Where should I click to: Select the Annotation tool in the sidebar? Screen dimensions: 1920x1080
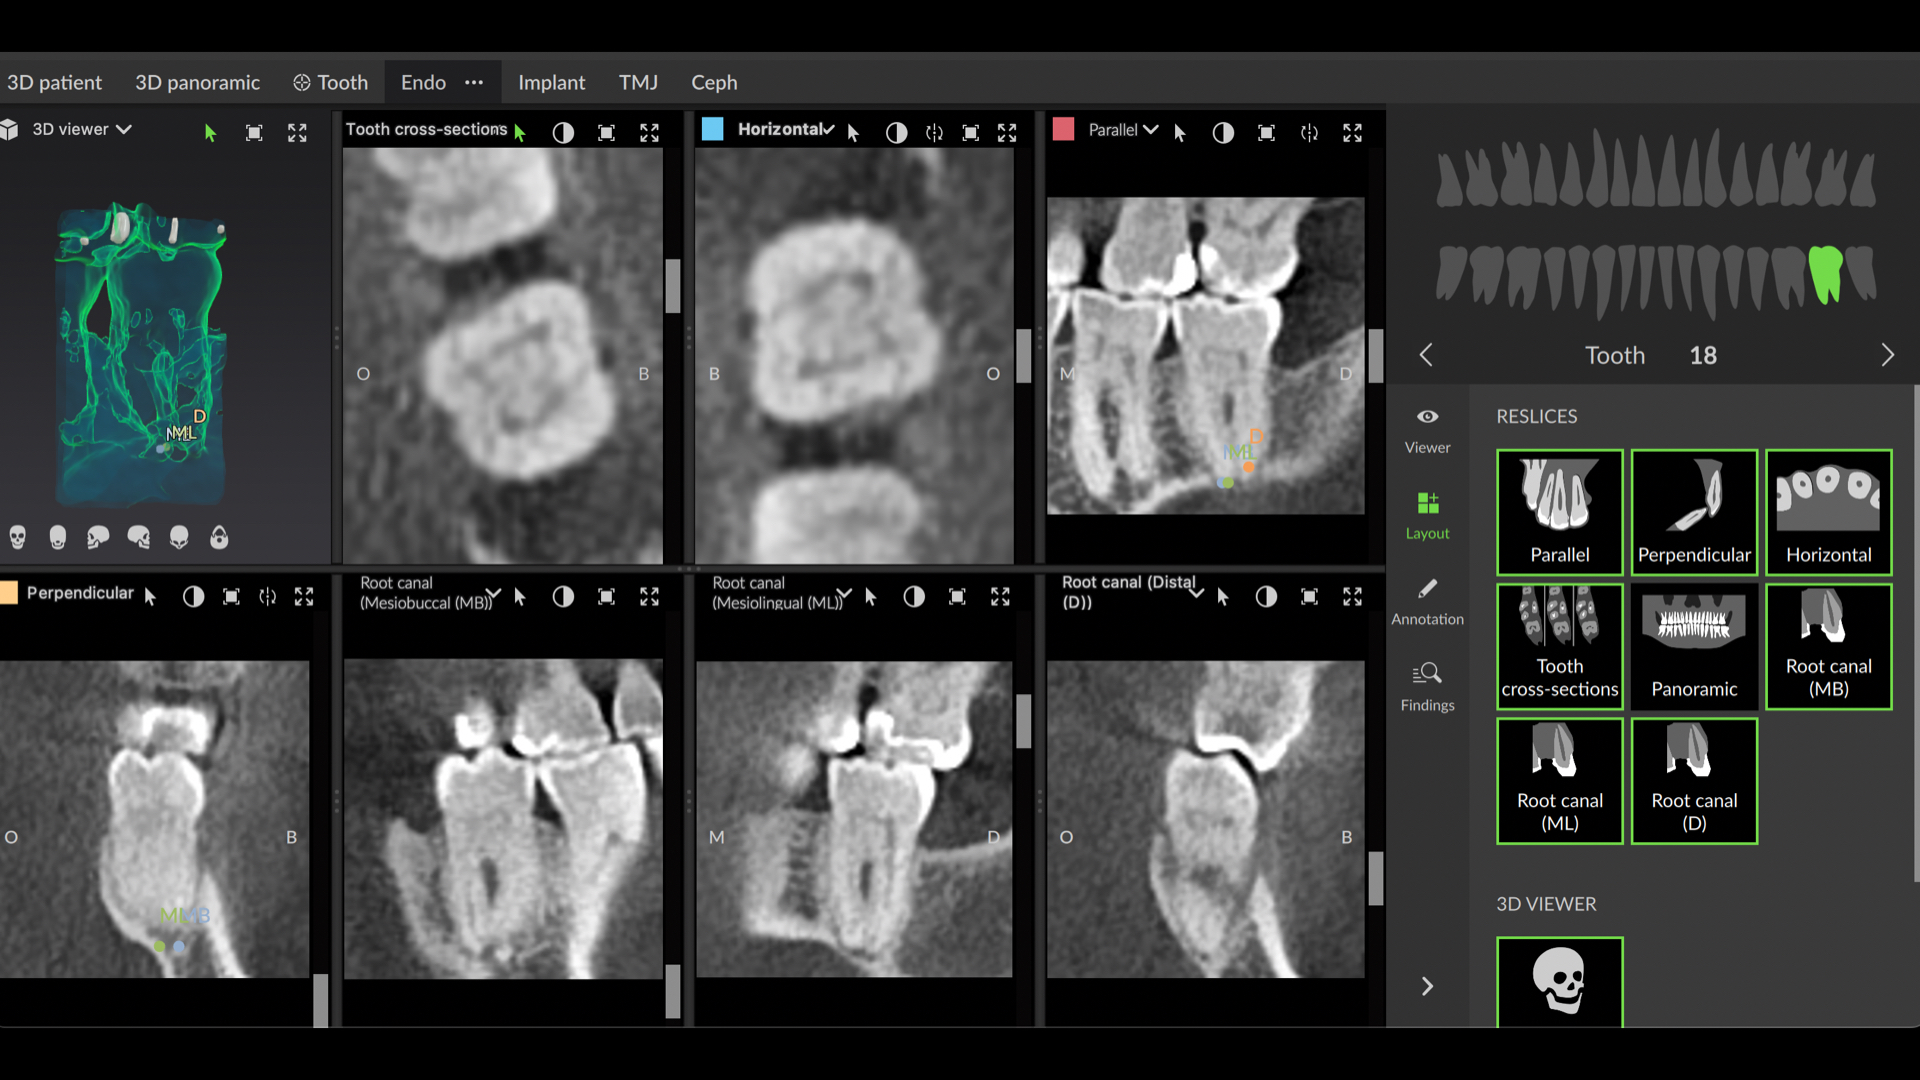(x=1427, y=598)
